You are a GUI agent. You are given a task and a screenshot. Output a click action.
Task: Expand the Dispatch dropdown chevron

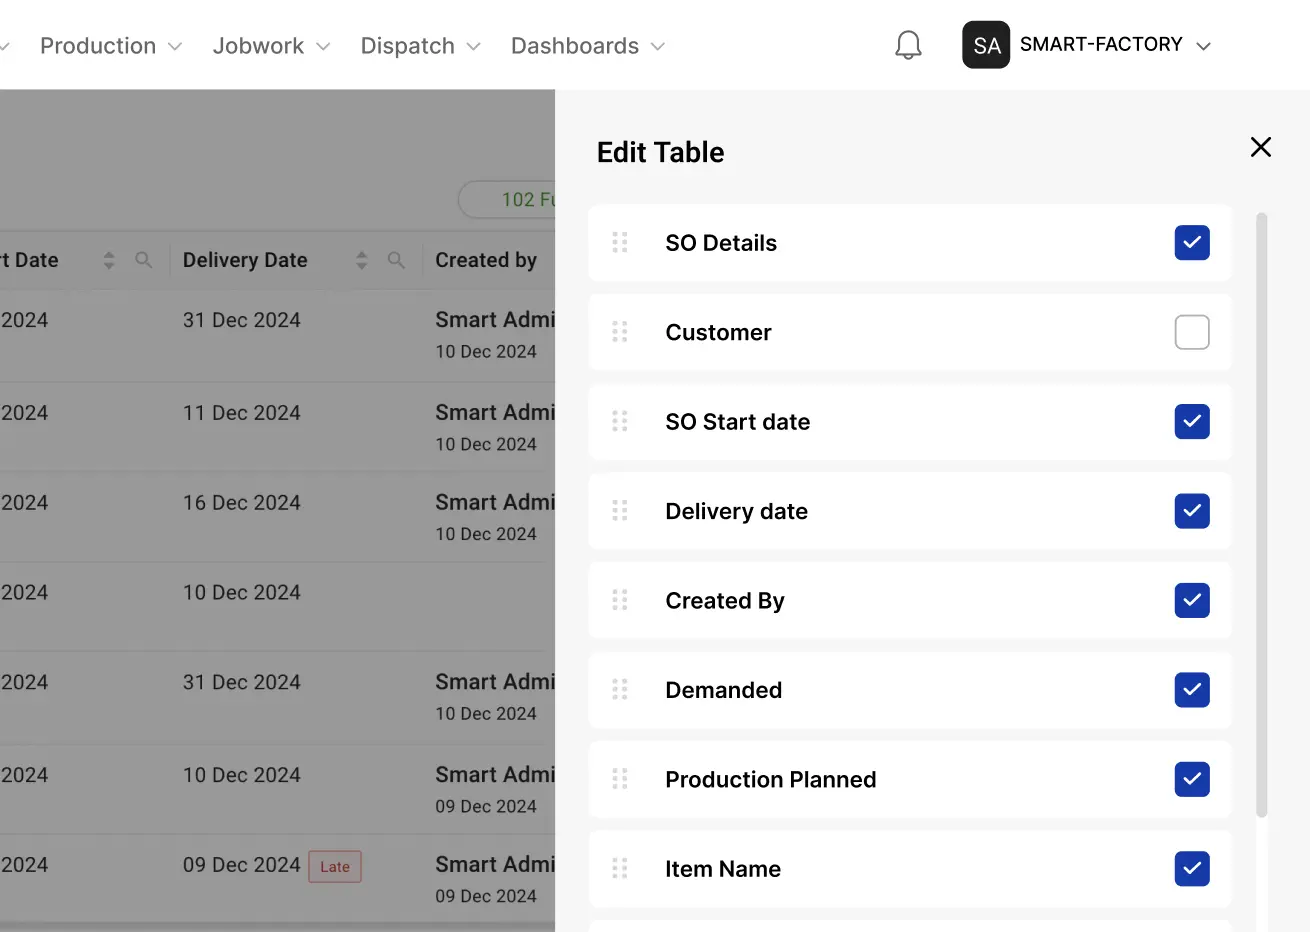[474, 47]
